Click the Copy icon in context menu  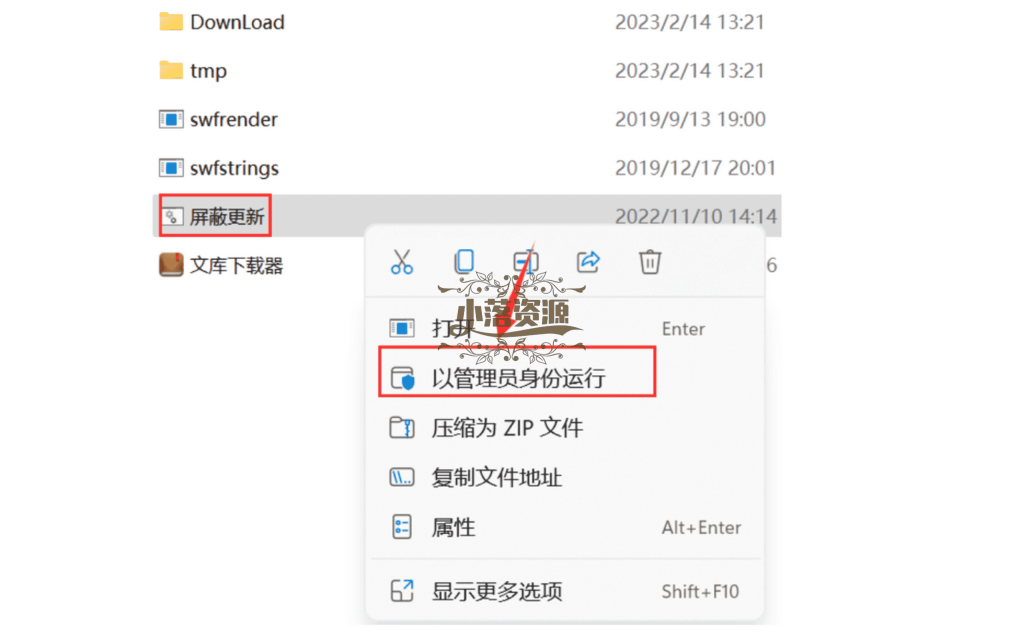coord(464,262)
